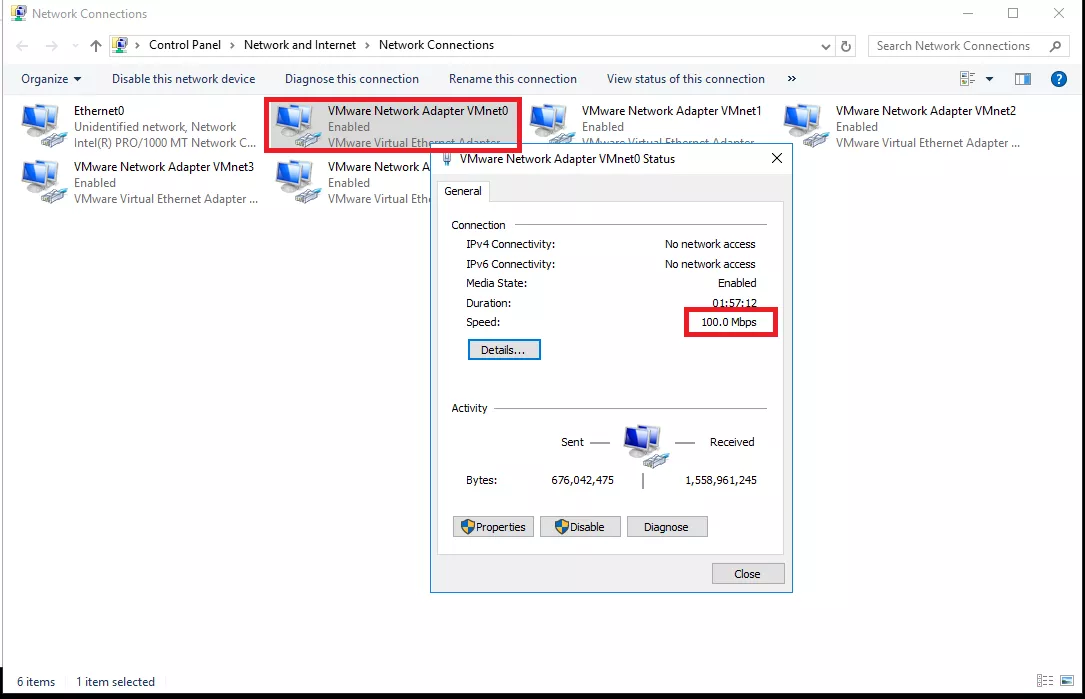
Task: Select the VMware Network Adapter VMnet3 icon
Action: pos(44,182)
